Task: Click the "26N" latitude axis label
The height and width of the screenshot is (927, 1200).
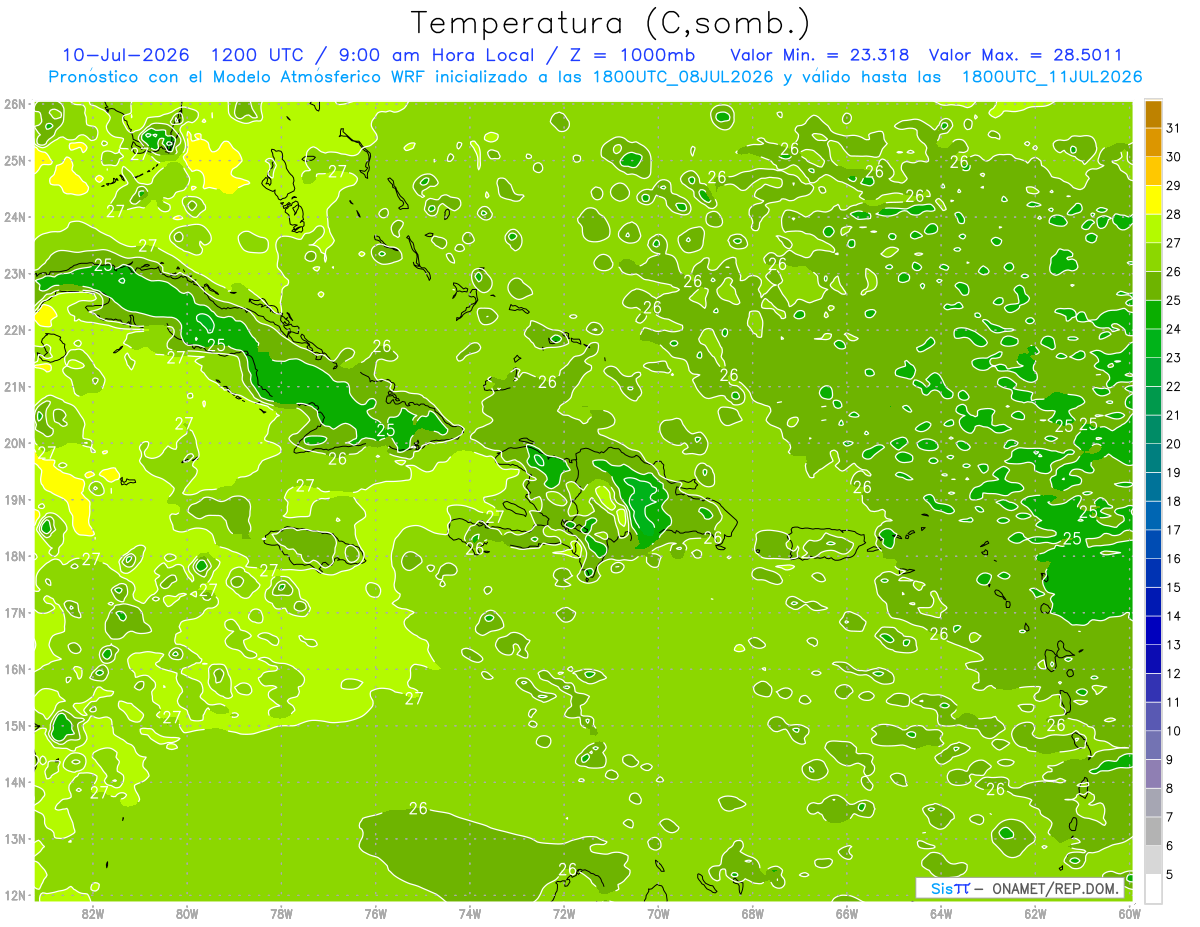Action: click(x=15, y=104)
